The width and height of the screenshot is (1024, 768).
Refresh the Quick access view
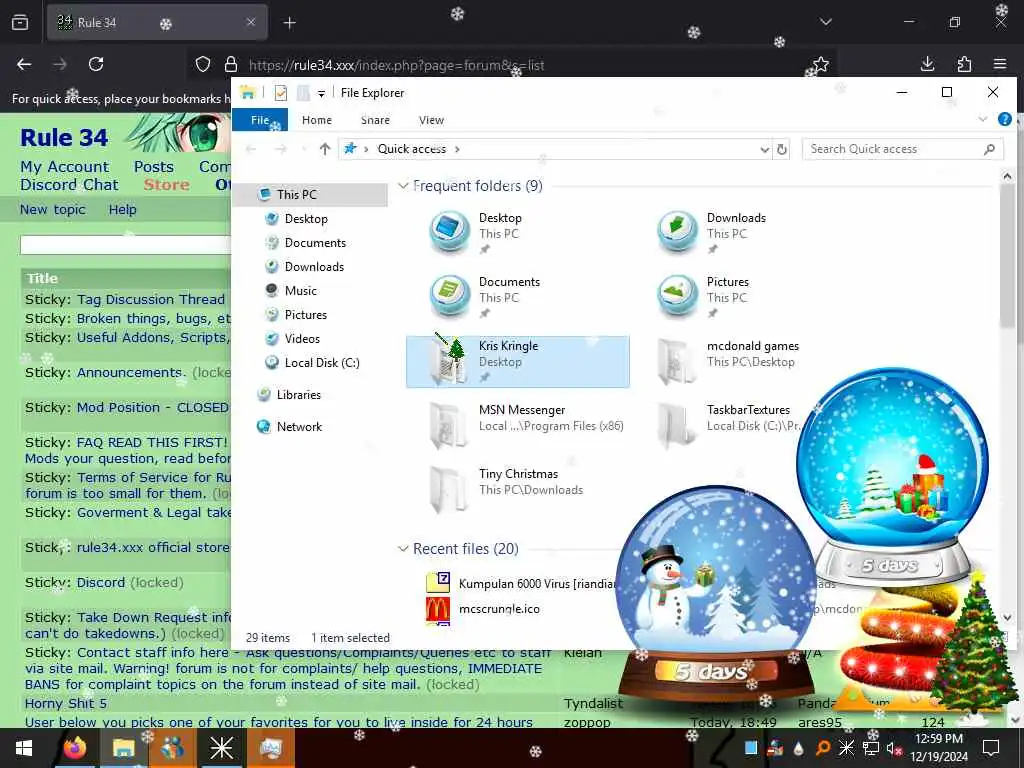(x=781, y=150)
